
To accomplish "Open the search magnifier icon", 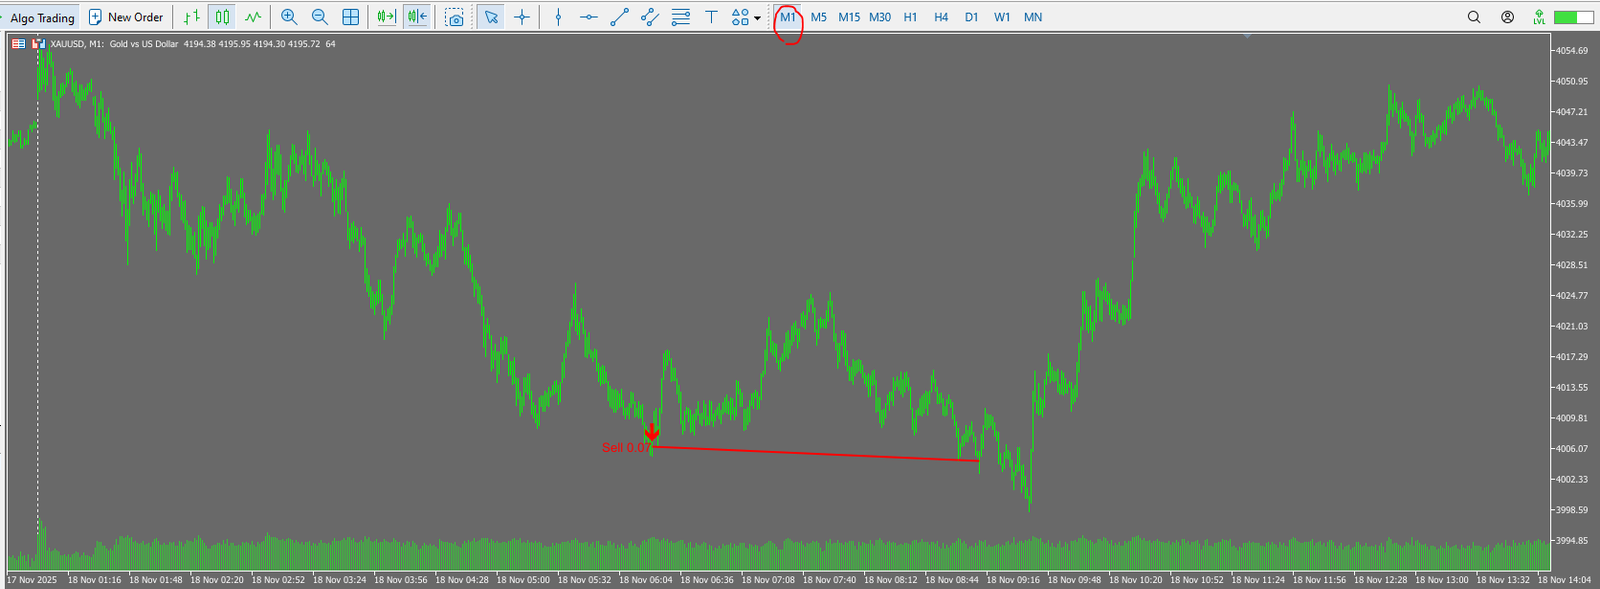I will point(1474,17).
